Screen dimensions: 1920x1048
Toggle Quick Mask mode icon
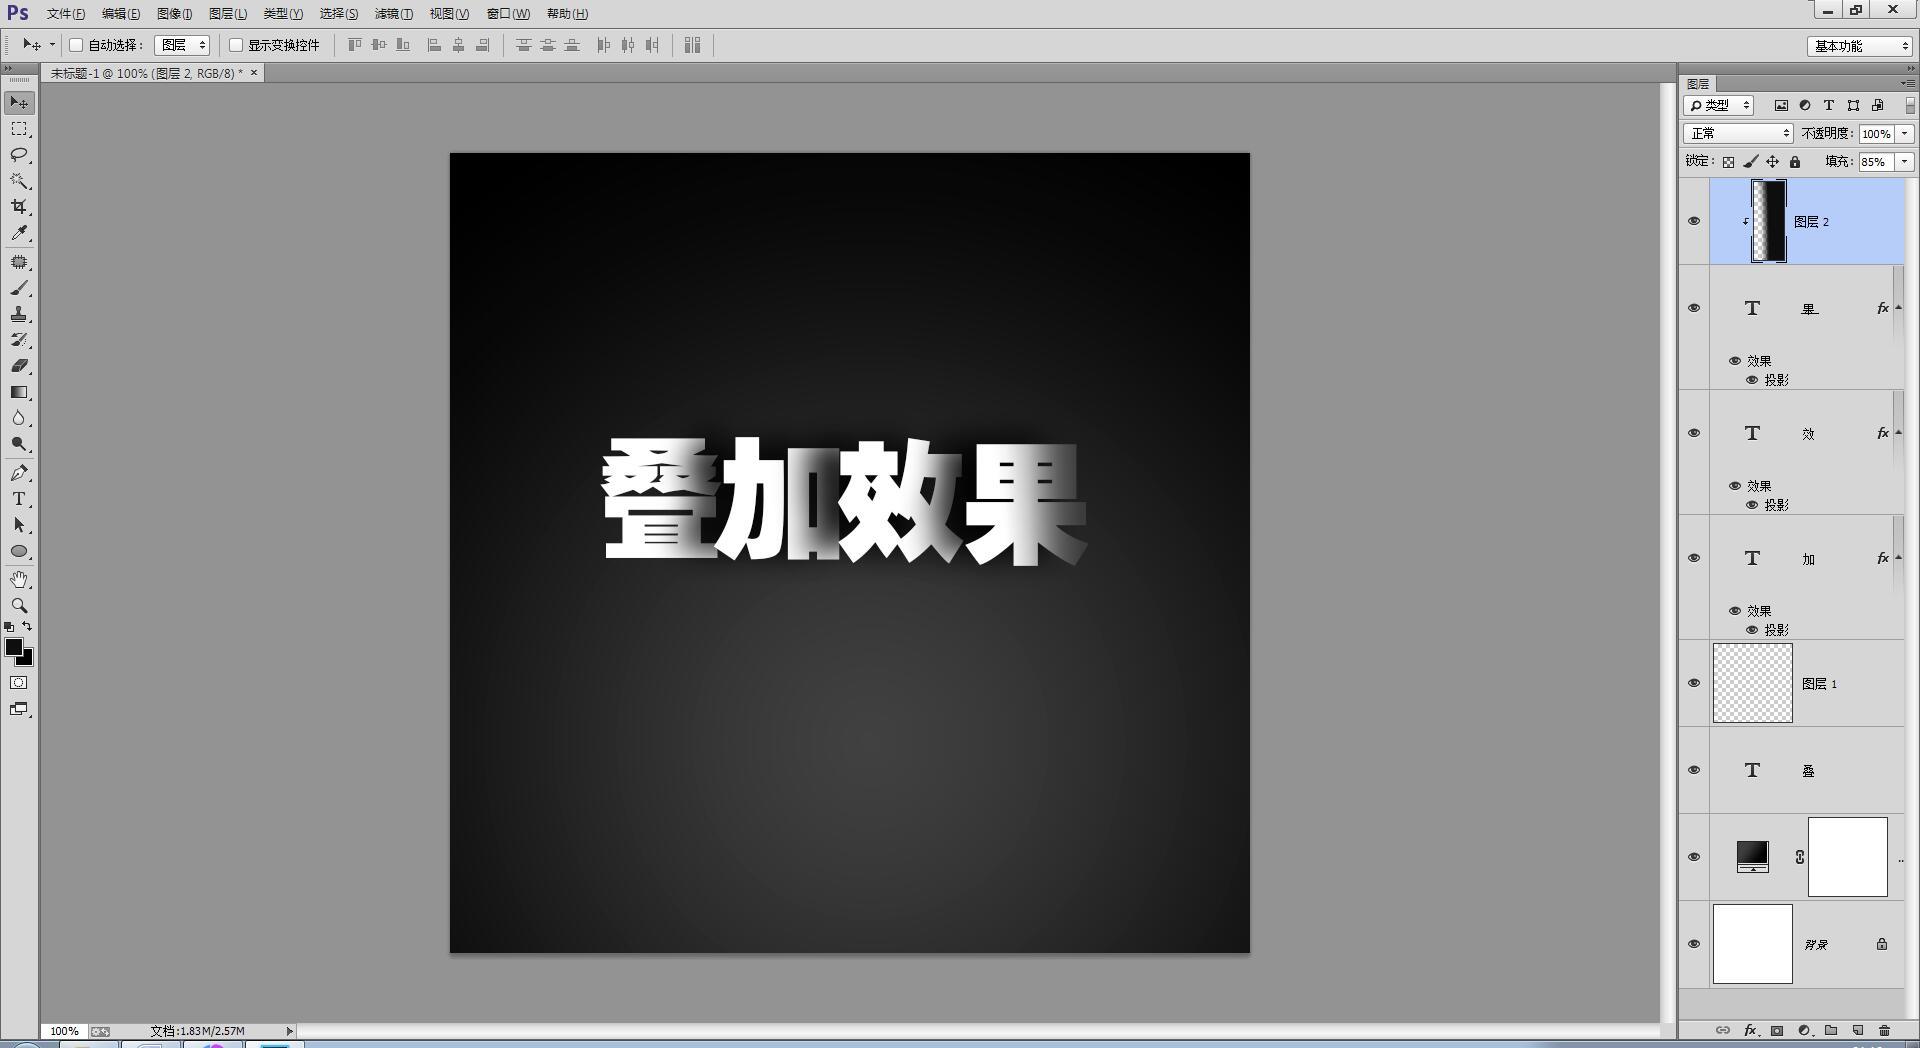(x=19, y=683)
